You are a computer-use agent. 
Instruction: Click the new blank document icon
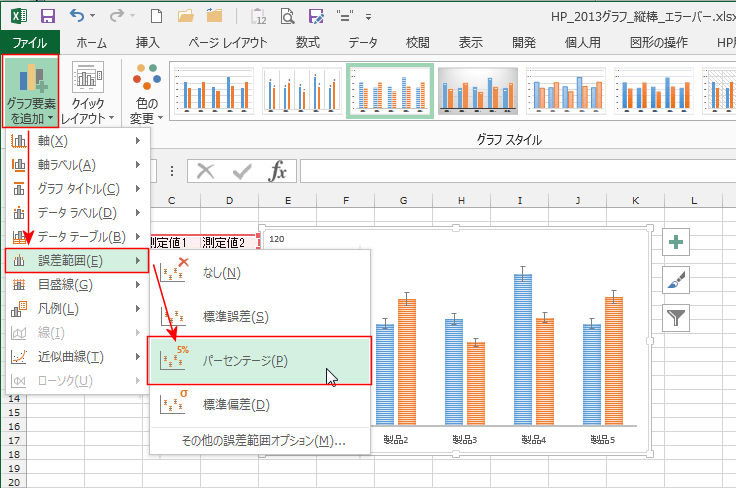[x=156, y=16]
